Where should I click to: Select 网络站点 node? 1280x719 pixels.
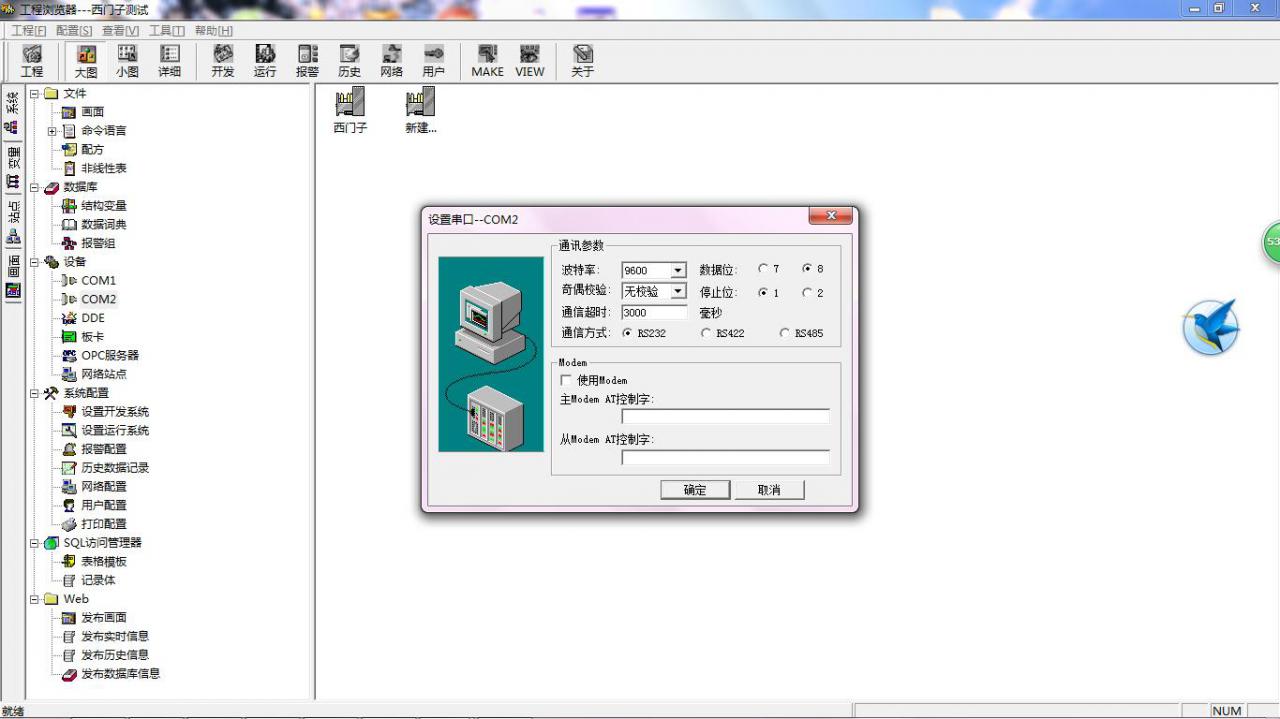pyautogui.click(x=103, y=374)
